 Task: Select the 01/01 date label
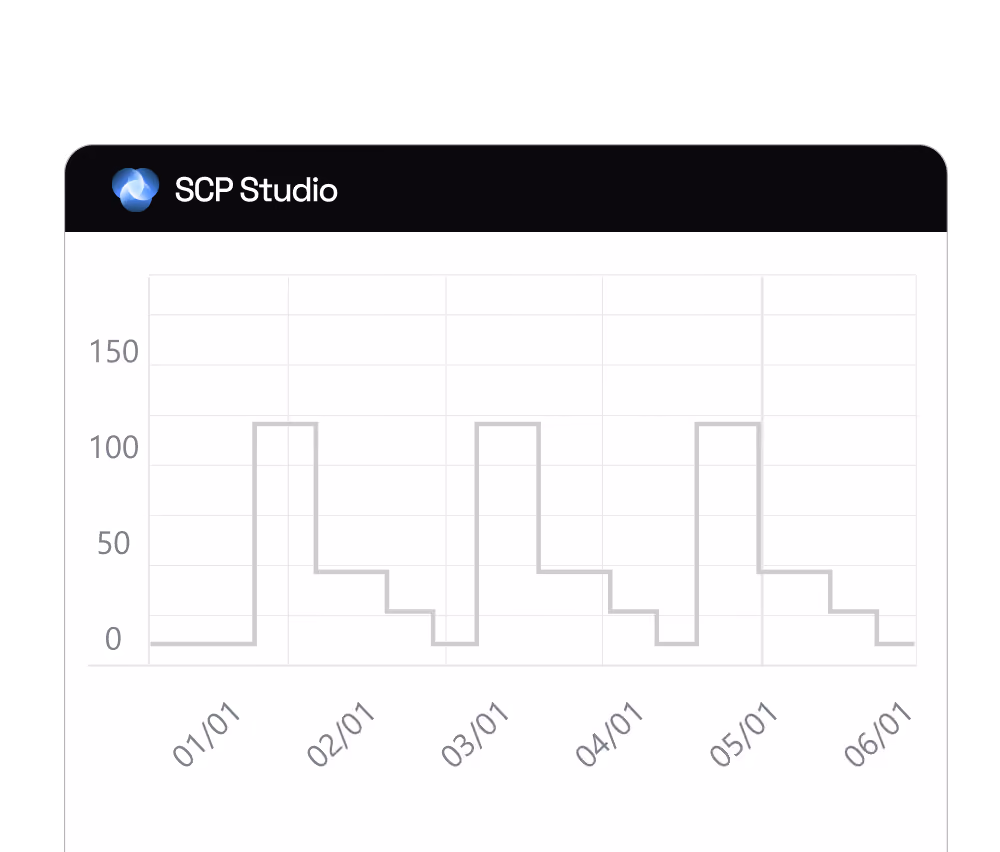tap(206, 733)
